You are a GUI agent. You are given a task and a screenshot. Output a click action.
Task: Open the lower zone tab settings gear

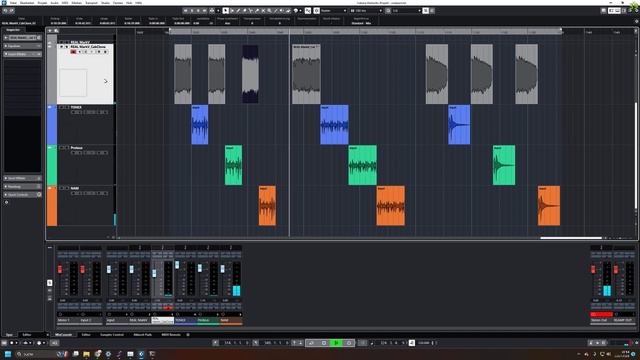[x=188, y=335]
